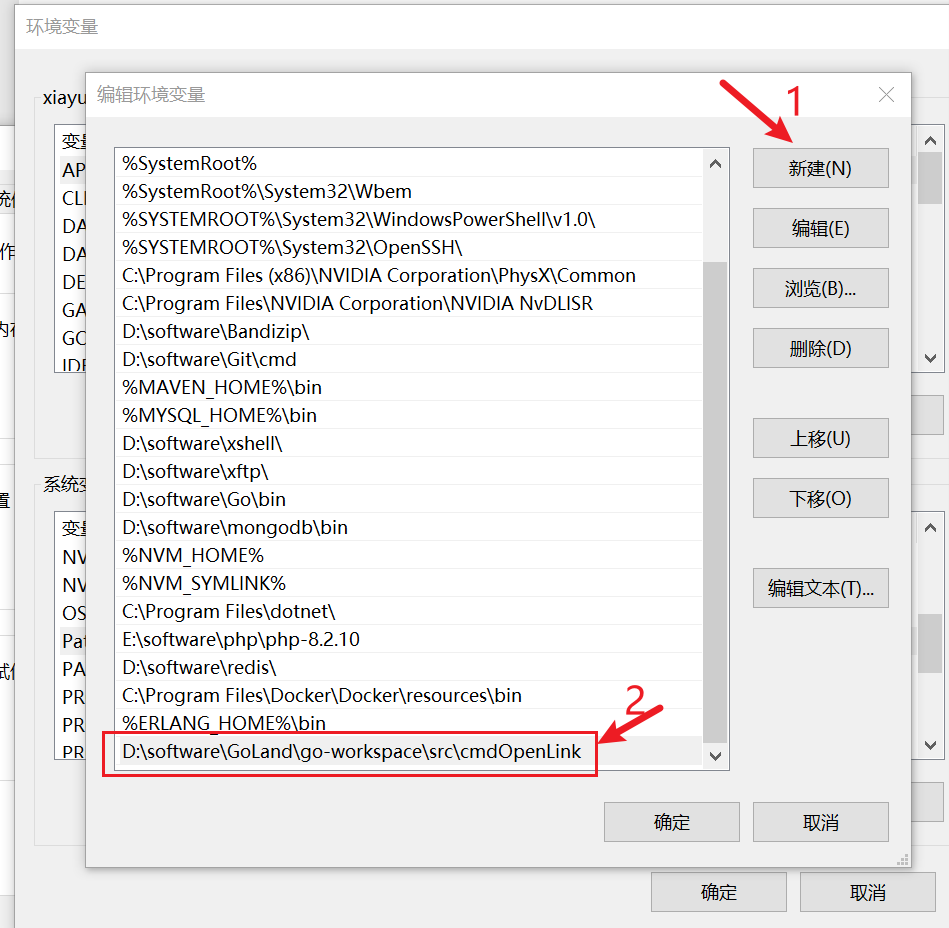The image size is (949, 928).
Task: Click the 新建(N) button
Action: pos(820,168)
